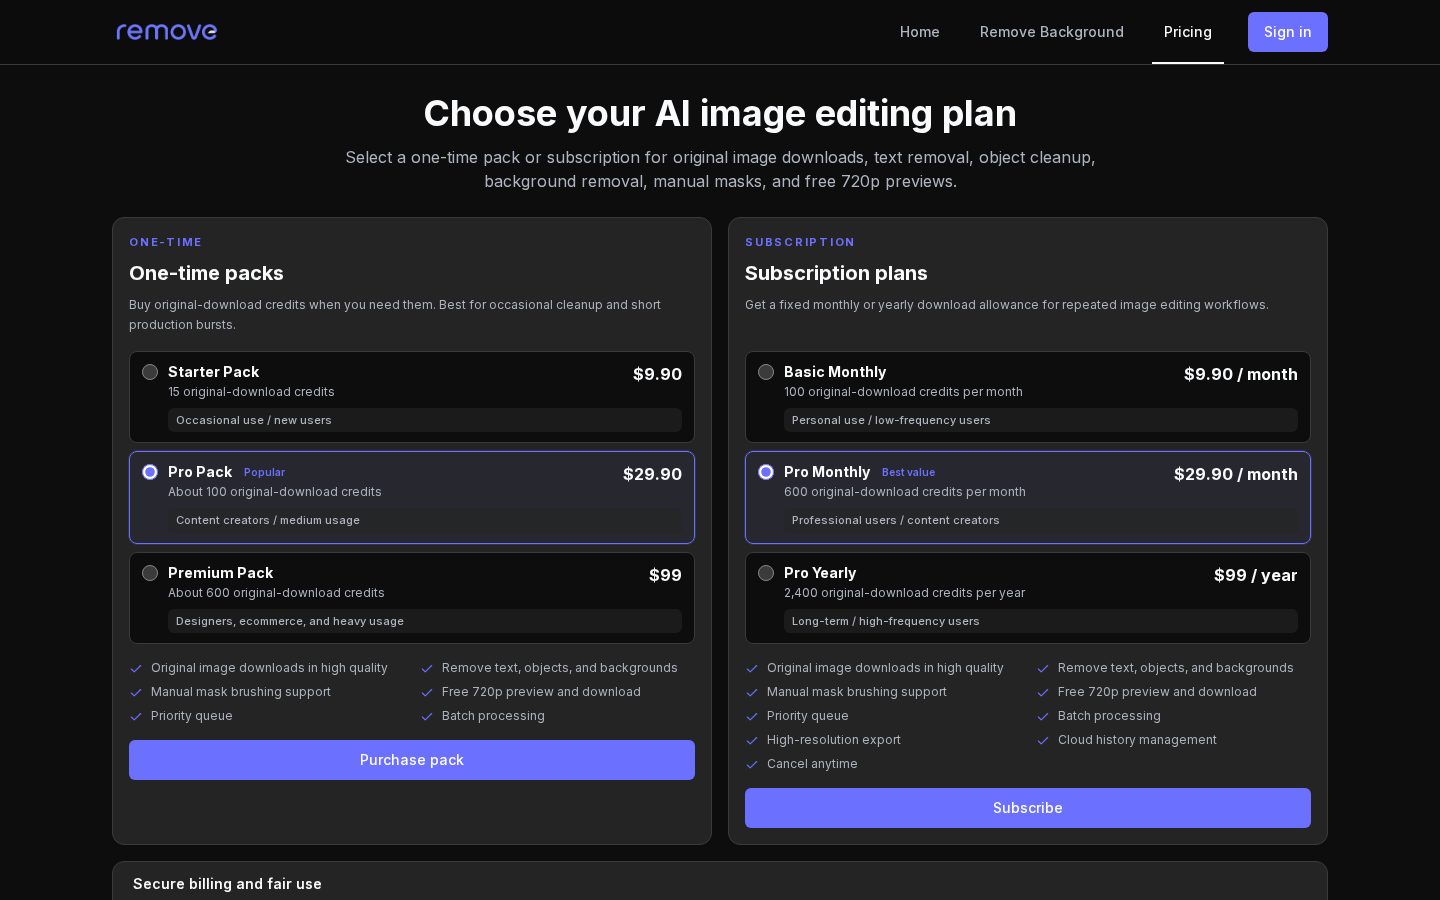Open the Home nav item
The image size is (1440, 900).
point(920,32)
